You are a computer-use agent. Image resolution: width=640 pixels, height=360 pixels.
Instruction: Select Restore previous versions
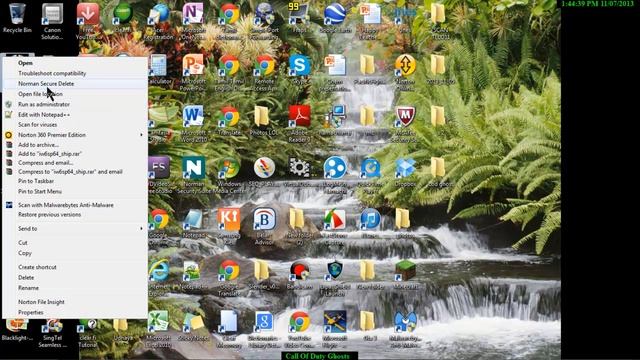coord(75,214)
